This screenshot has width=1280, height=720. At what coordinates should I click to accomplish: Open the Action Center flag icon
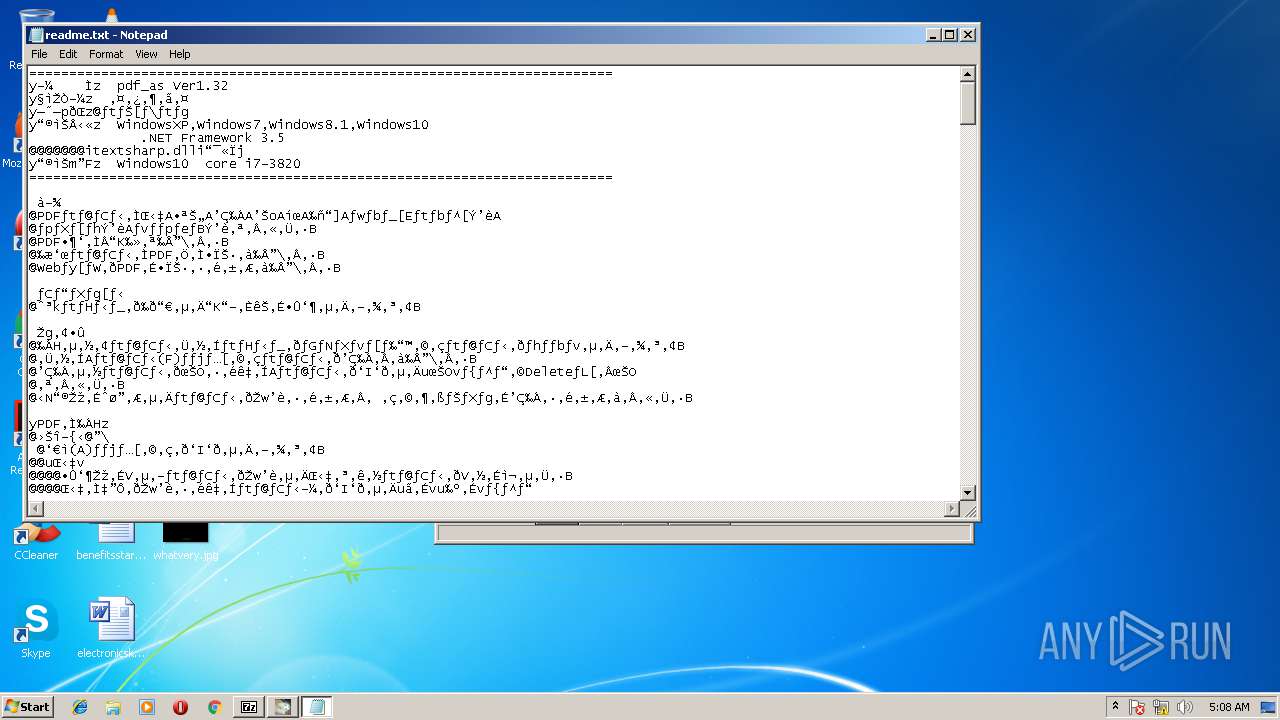pyautogui.click(x=1138, y=707)
